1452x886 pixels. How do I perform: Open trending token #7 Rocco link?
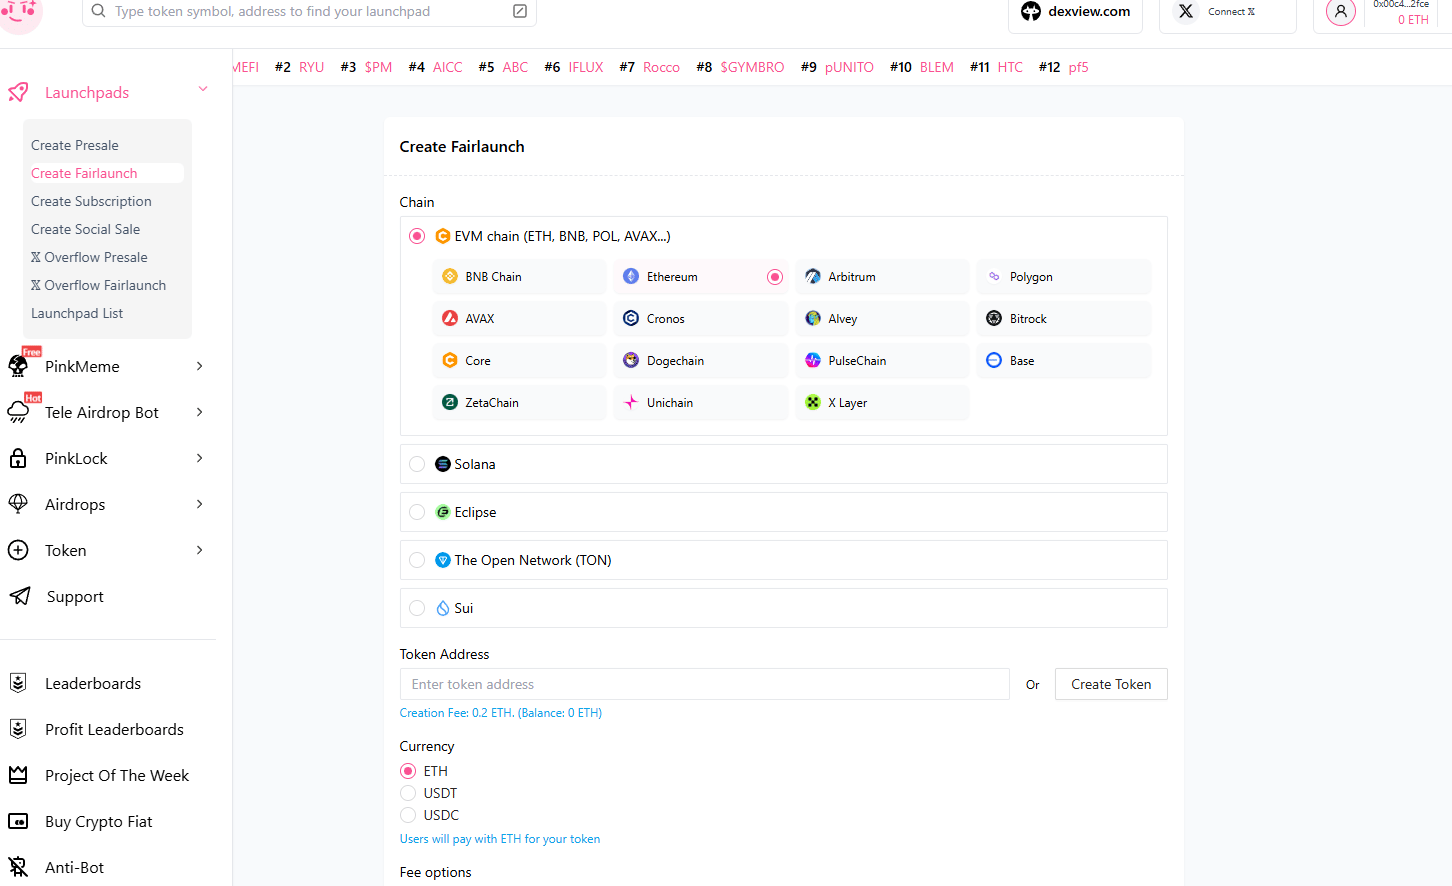coord(650,67)
